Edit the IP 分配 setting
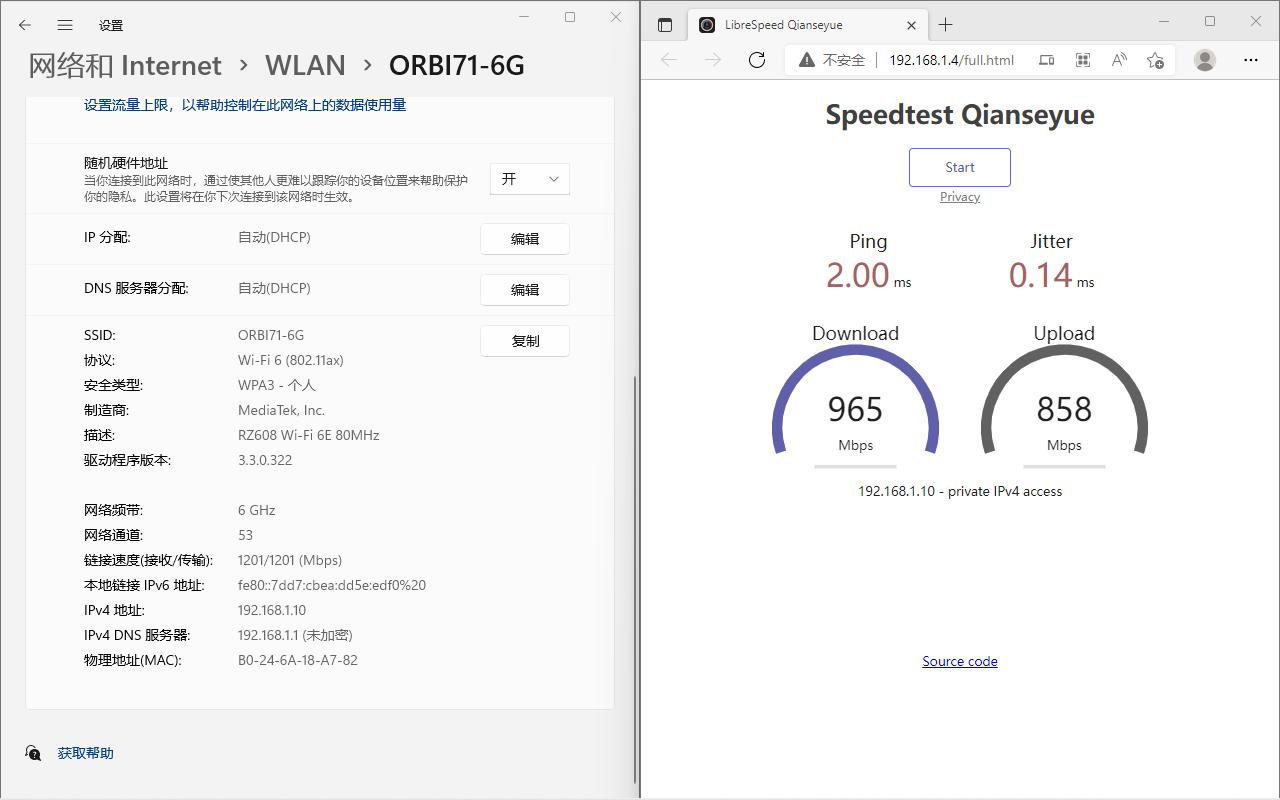The width and height of the screenshot is (1280, 800). pyautogui.click(x=524, y=238)
